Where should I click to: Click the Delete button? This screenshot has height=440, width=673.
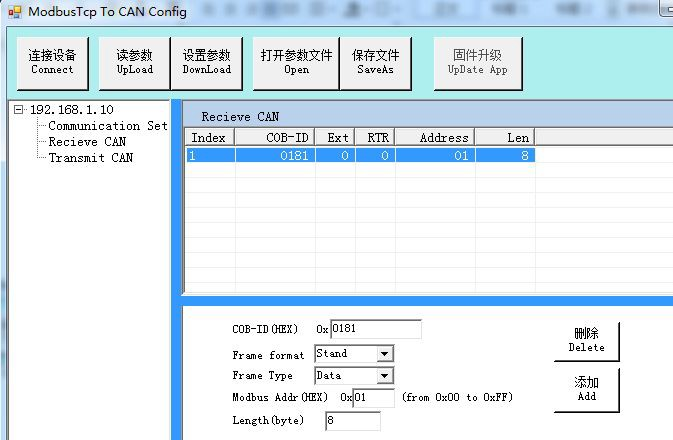click(586, 341)
